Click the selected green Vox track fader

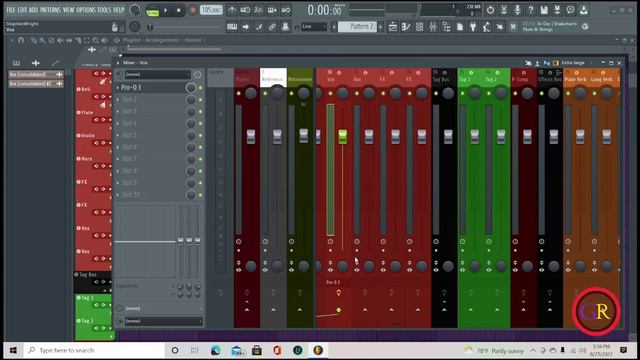pos(342,137)
